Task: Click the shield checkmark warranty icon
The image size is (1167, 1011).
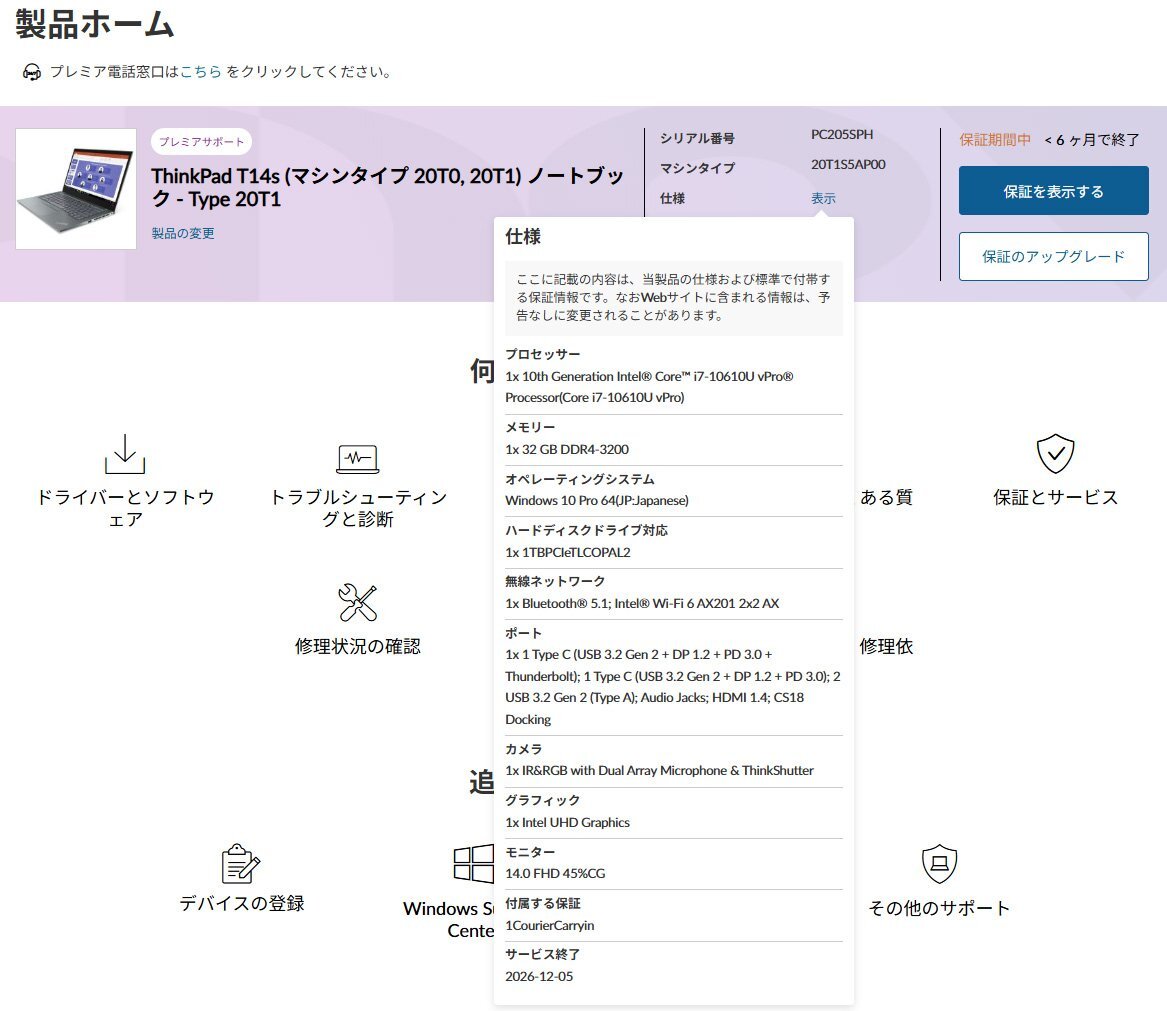Action: (x=1055, y=453)
